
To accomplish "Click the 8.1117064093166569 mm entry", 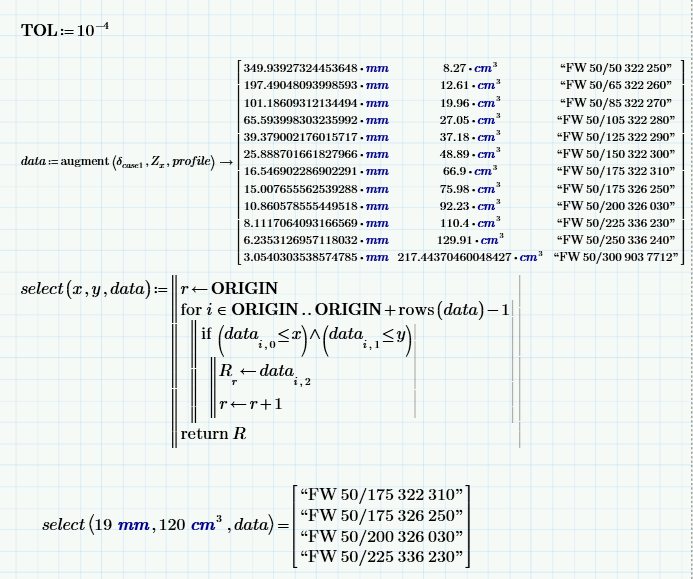I will tap(316, 223).
